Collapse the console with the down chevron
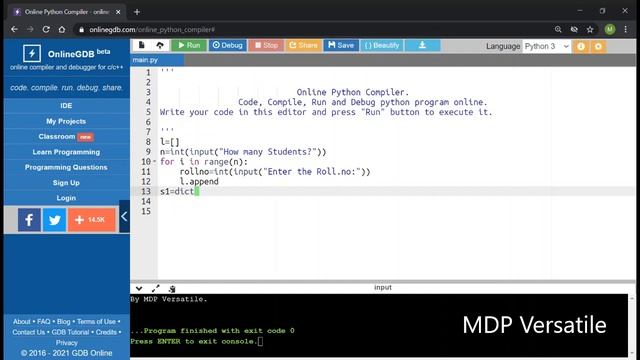640x360 pixels. (139, 289)
